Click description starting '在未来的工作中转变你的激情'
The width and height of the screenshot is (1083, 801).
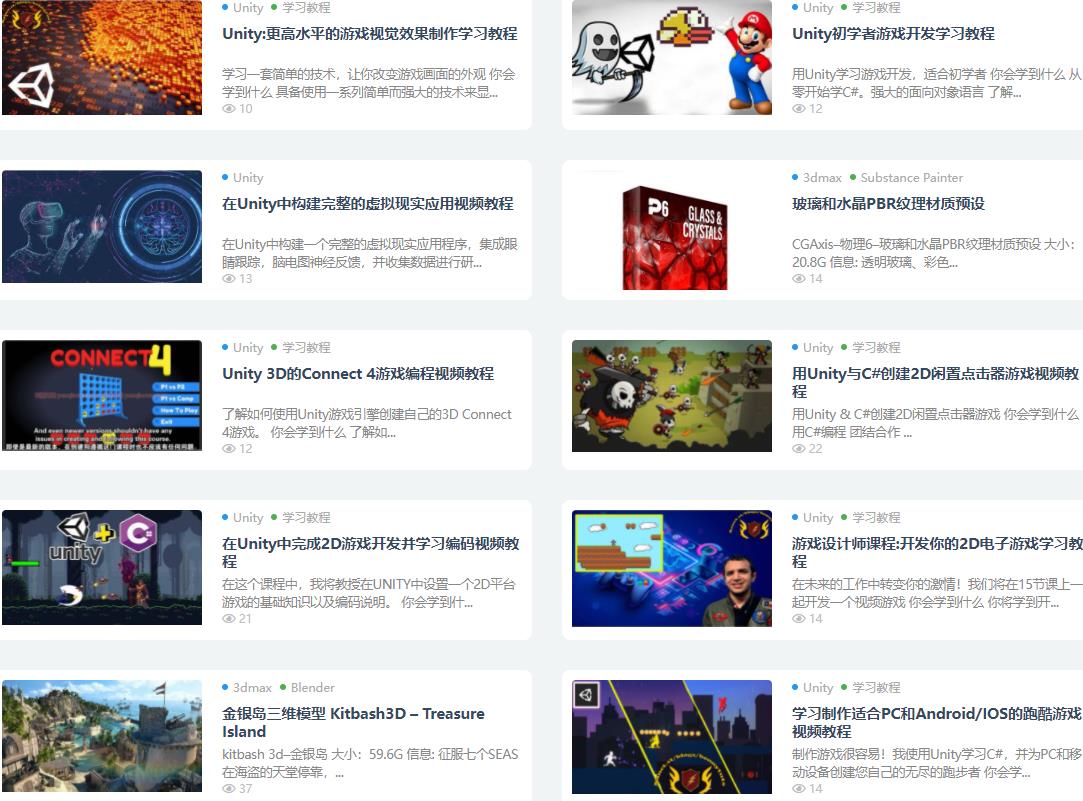click(937, 593)
